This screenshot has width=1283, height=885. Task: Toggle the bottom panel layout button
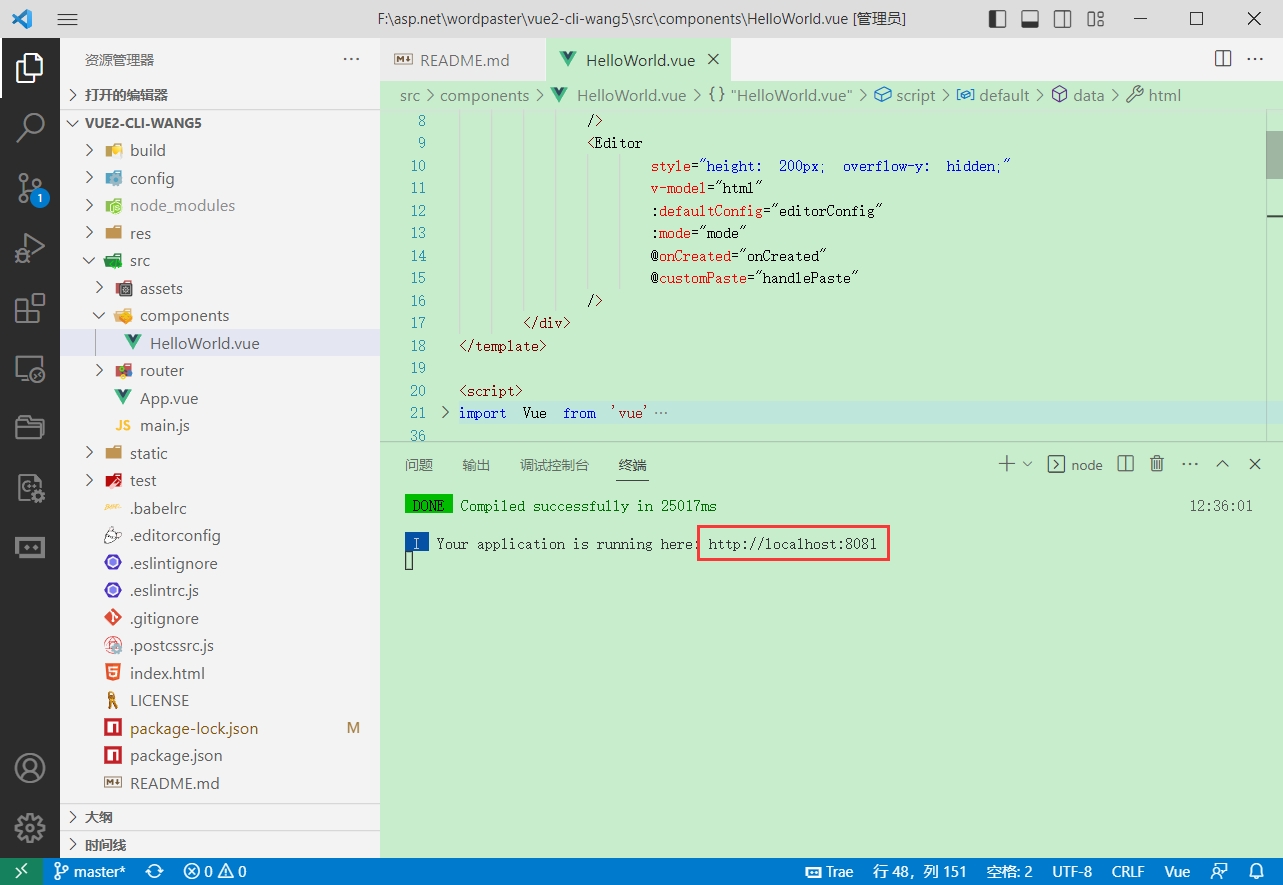1030,19
